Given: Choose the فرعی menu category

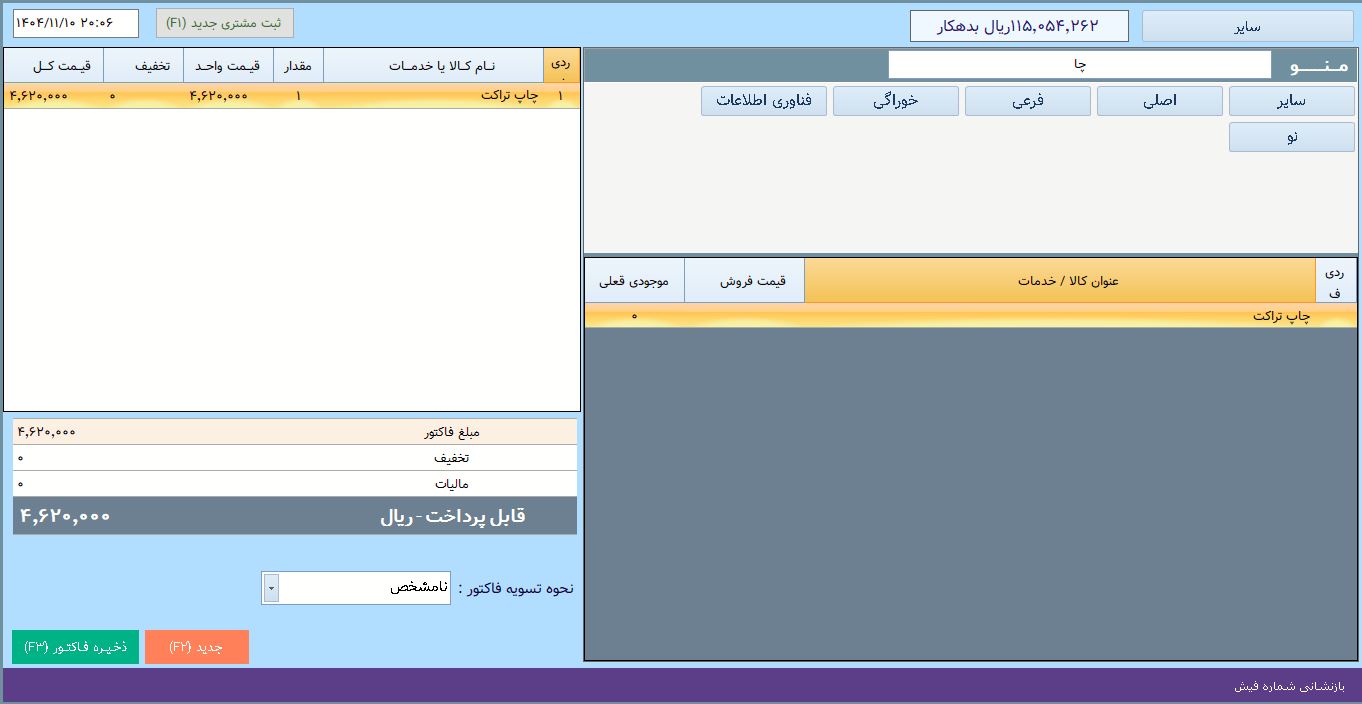Looking at the screenshot, I should click(x=1027, y=101).
